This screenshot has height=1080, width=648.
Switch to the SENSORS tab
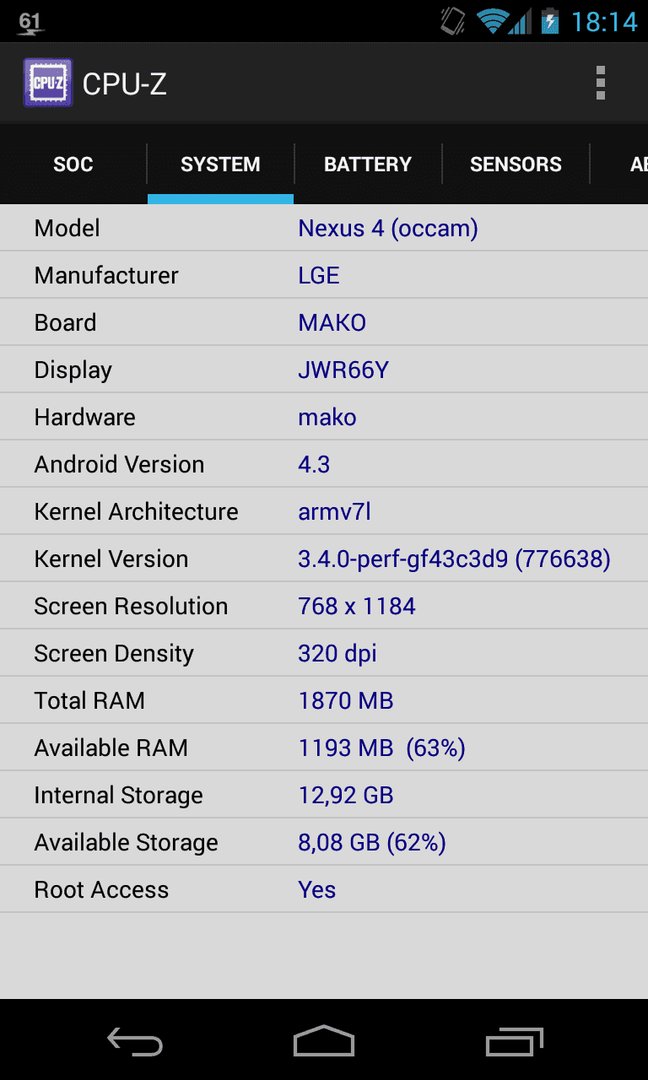[516, 164]
